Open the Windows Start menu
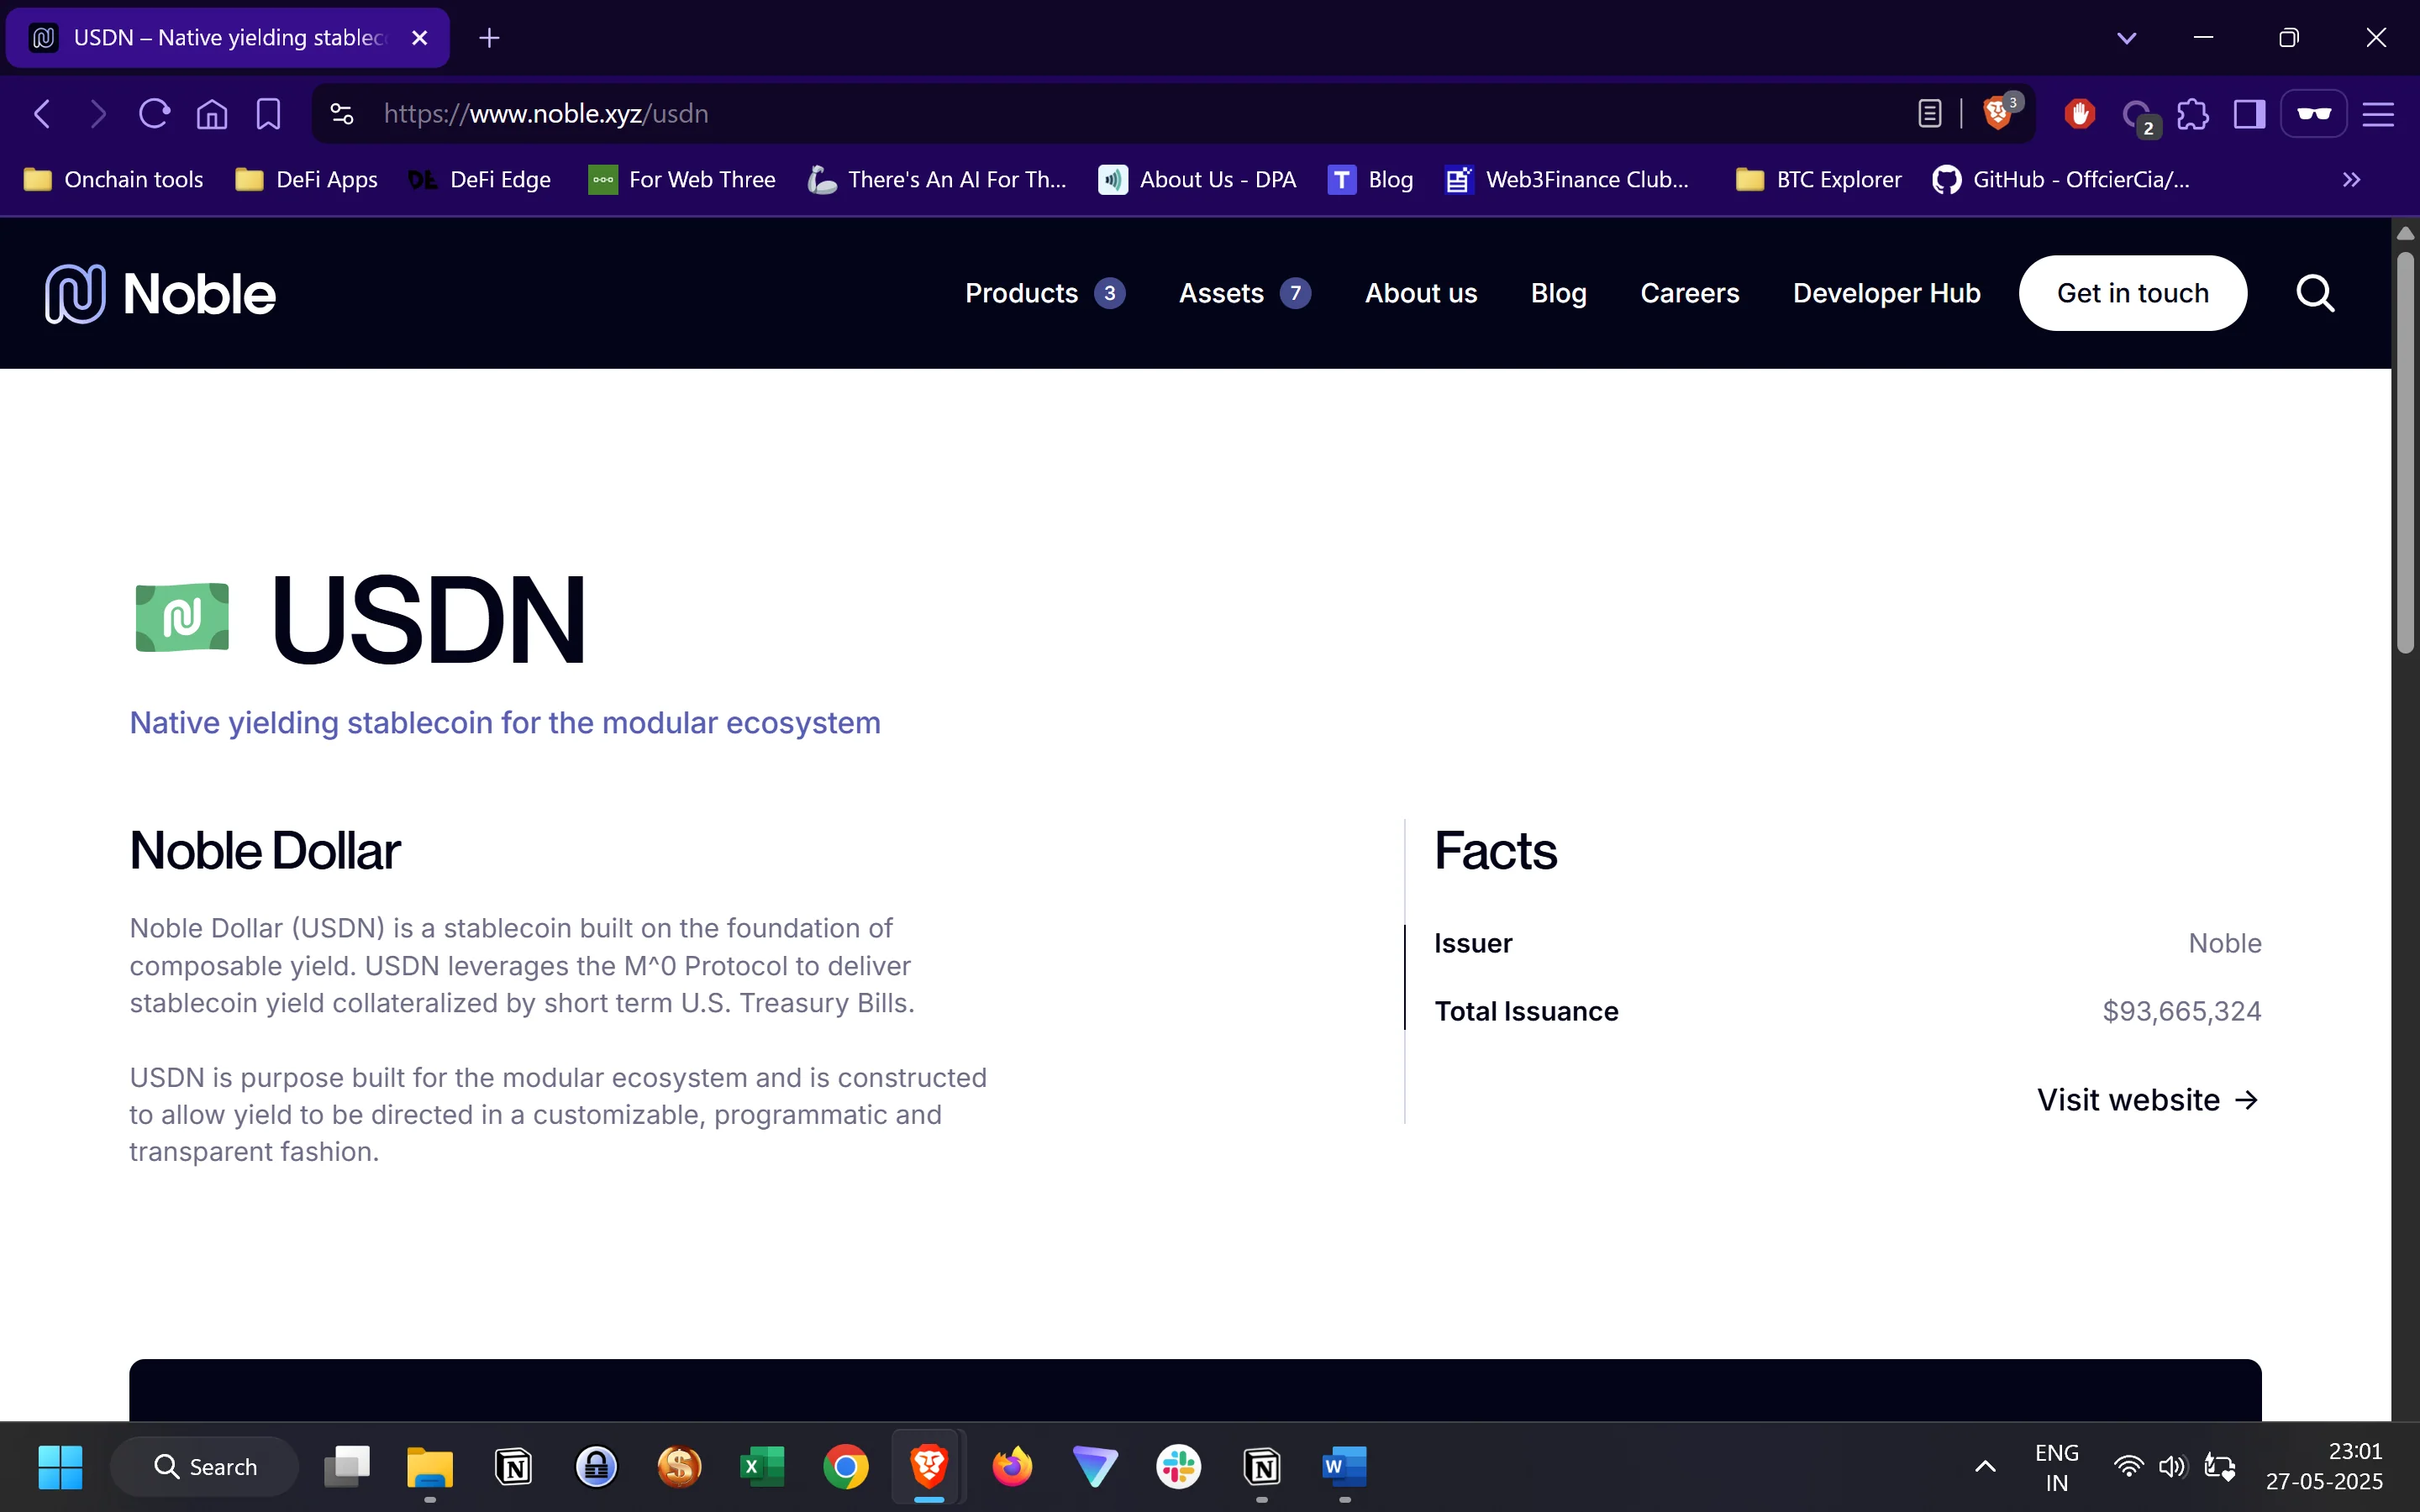 click(60, 1467)
